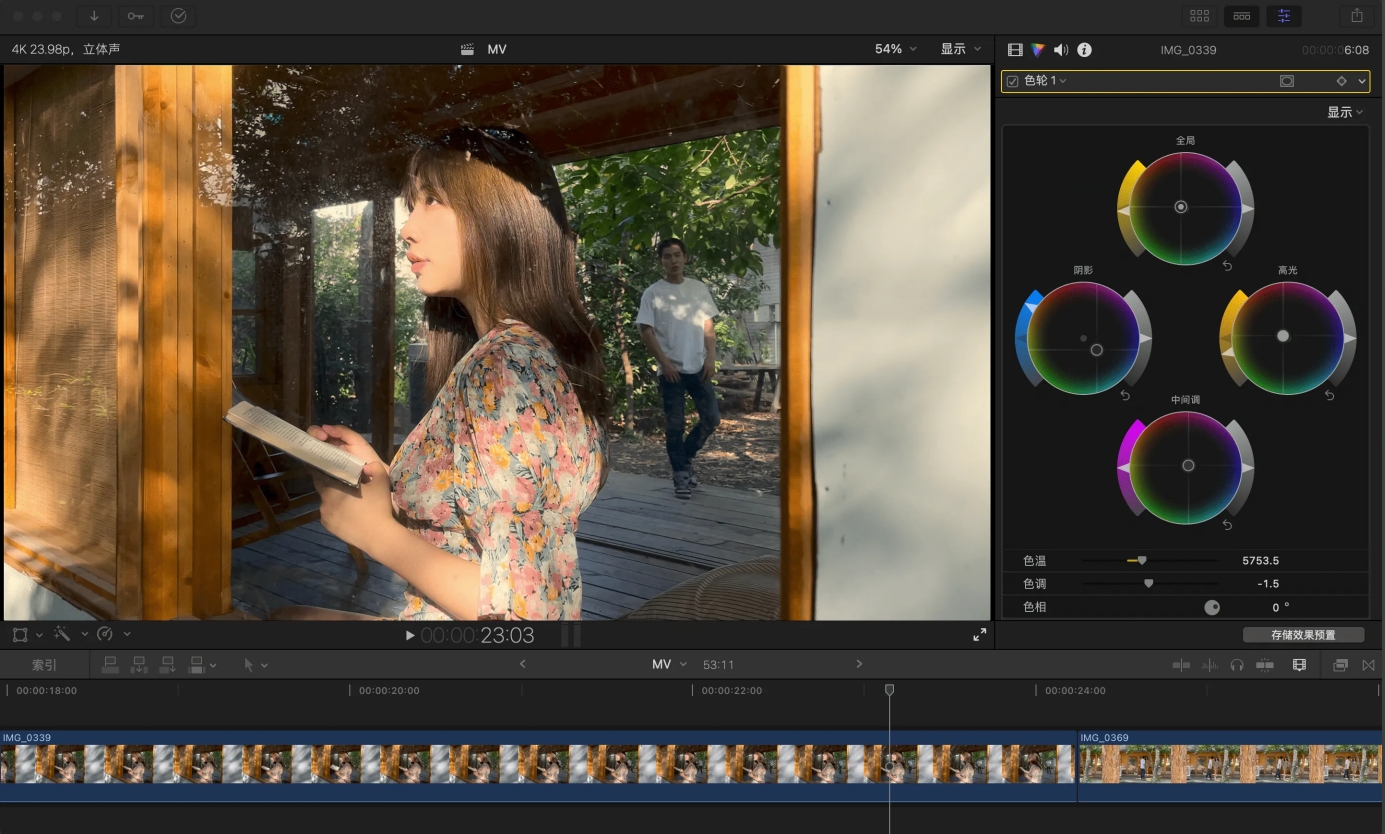Open the viewer 54% zoom dropdown
This screenshot has width=1385, height=834.
click(895, 49)
